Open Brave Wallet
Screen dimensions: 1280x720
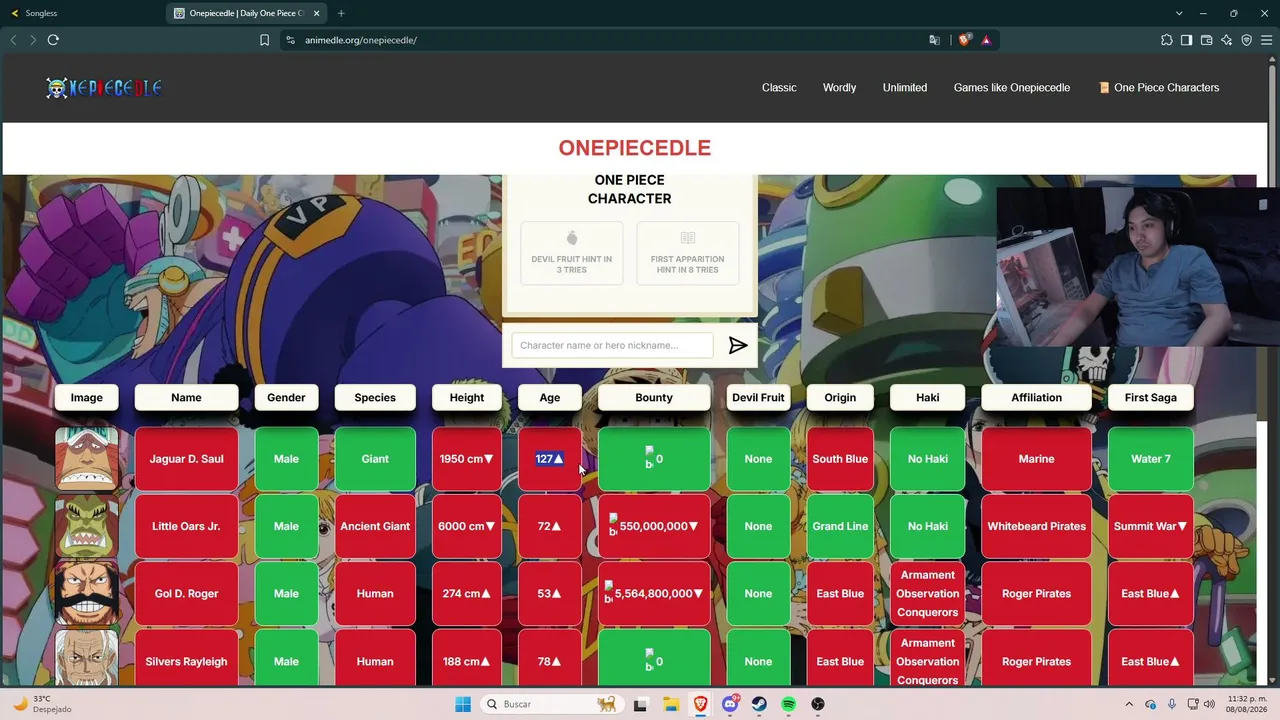coord(1207,40)
